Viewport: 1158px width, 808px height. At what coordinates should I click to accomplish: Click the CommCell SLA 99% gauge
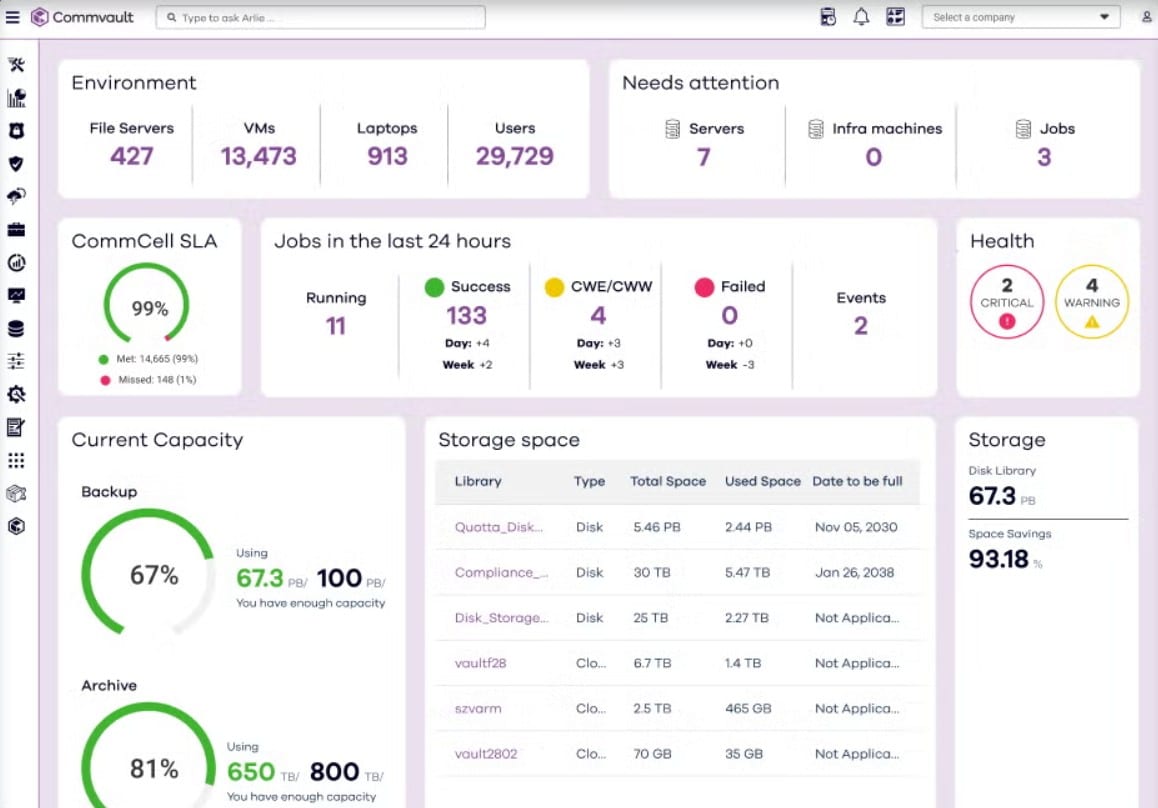(x=147, y=304)
